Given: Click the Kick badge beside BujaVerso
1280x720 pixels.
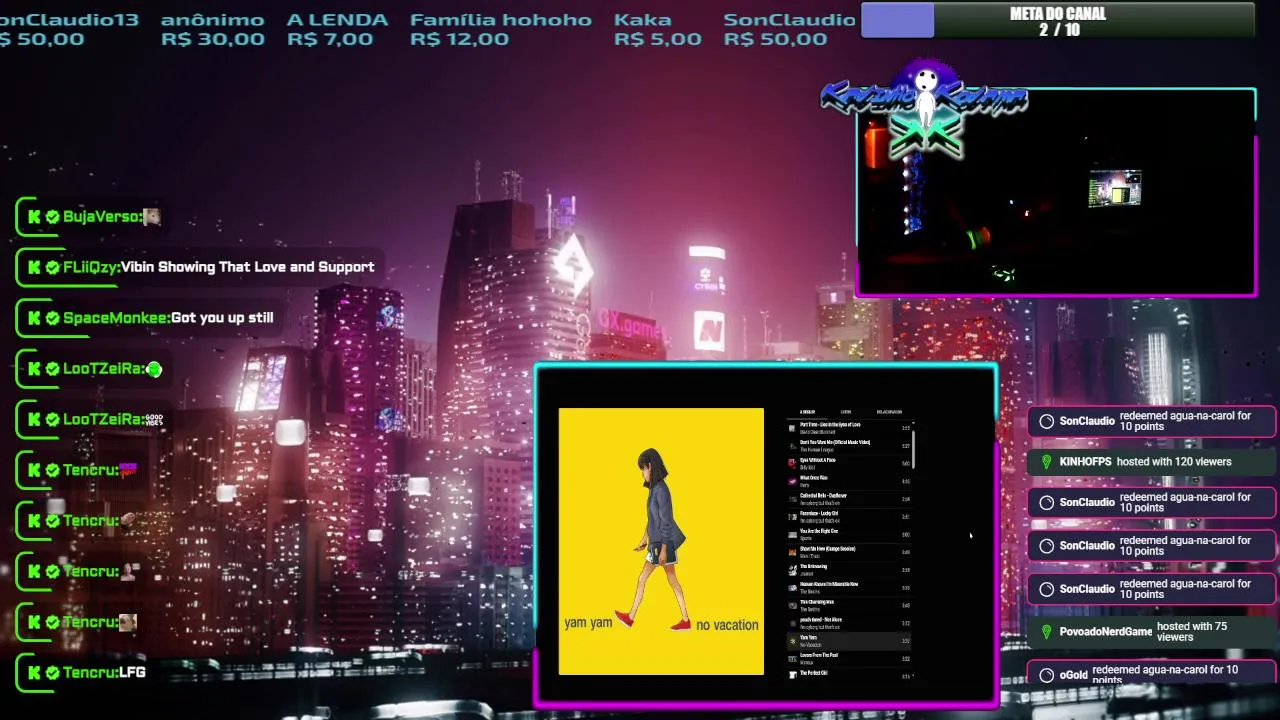Looking at the screenshot, I should (34, 216).
